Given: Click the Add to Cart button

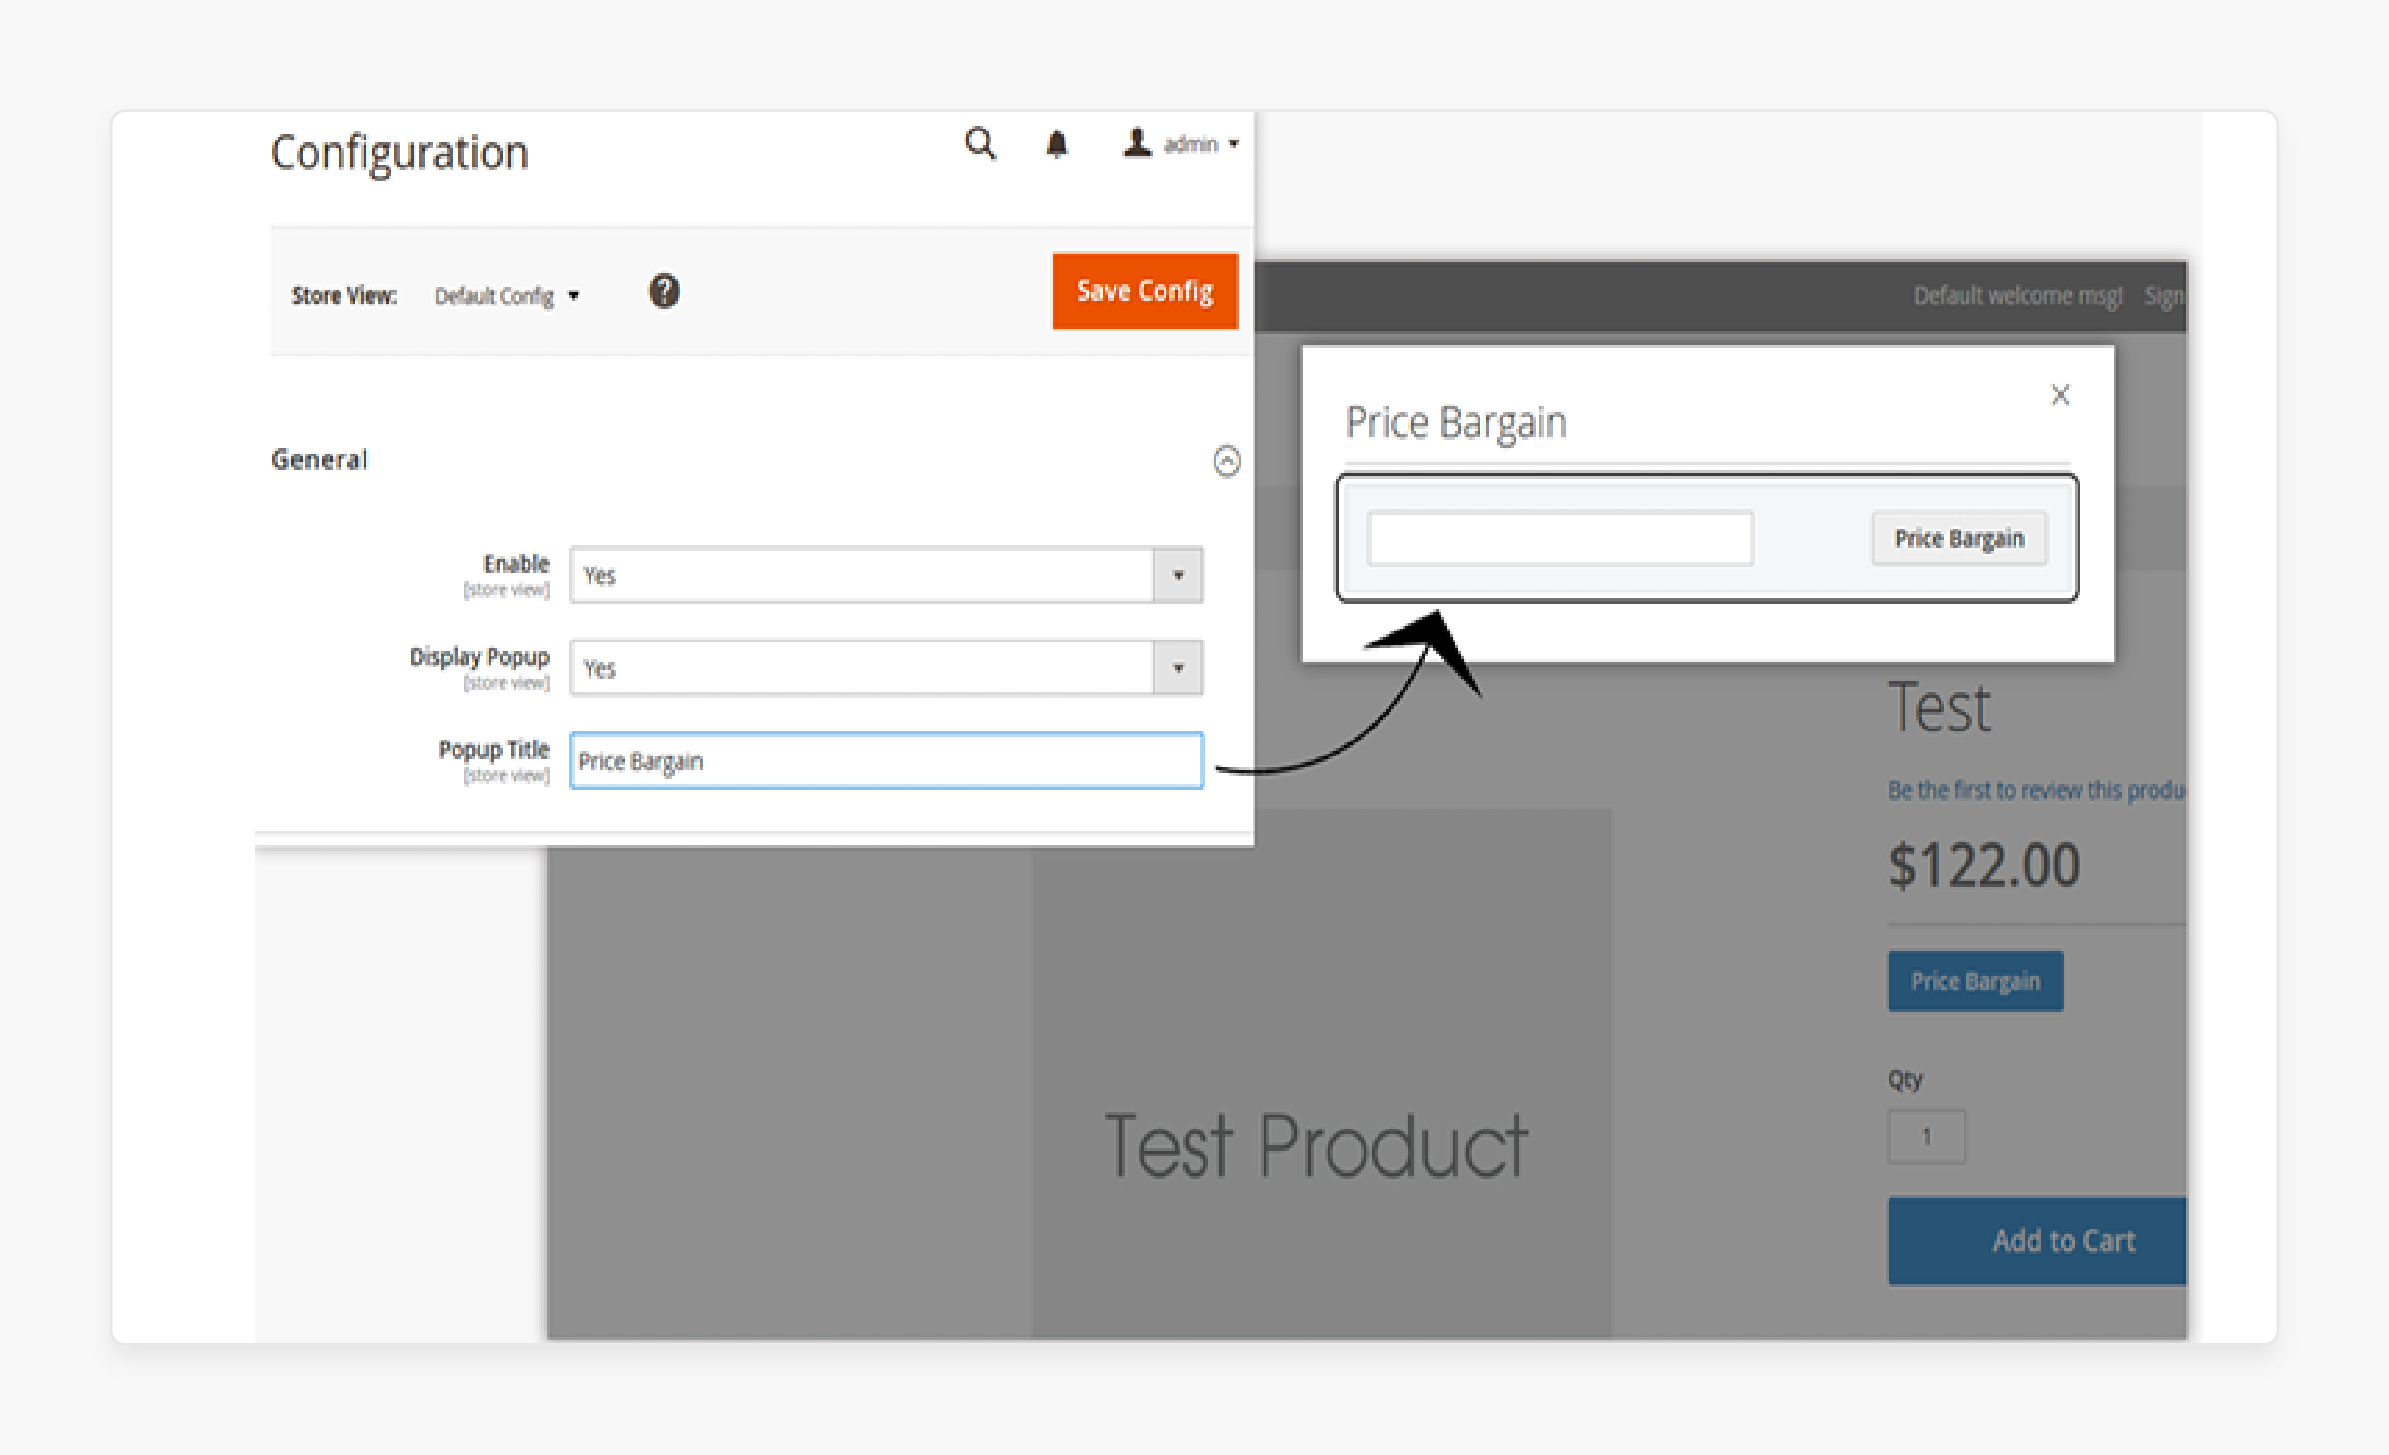Looking at the screenshot, I should coord(2037,1241).
